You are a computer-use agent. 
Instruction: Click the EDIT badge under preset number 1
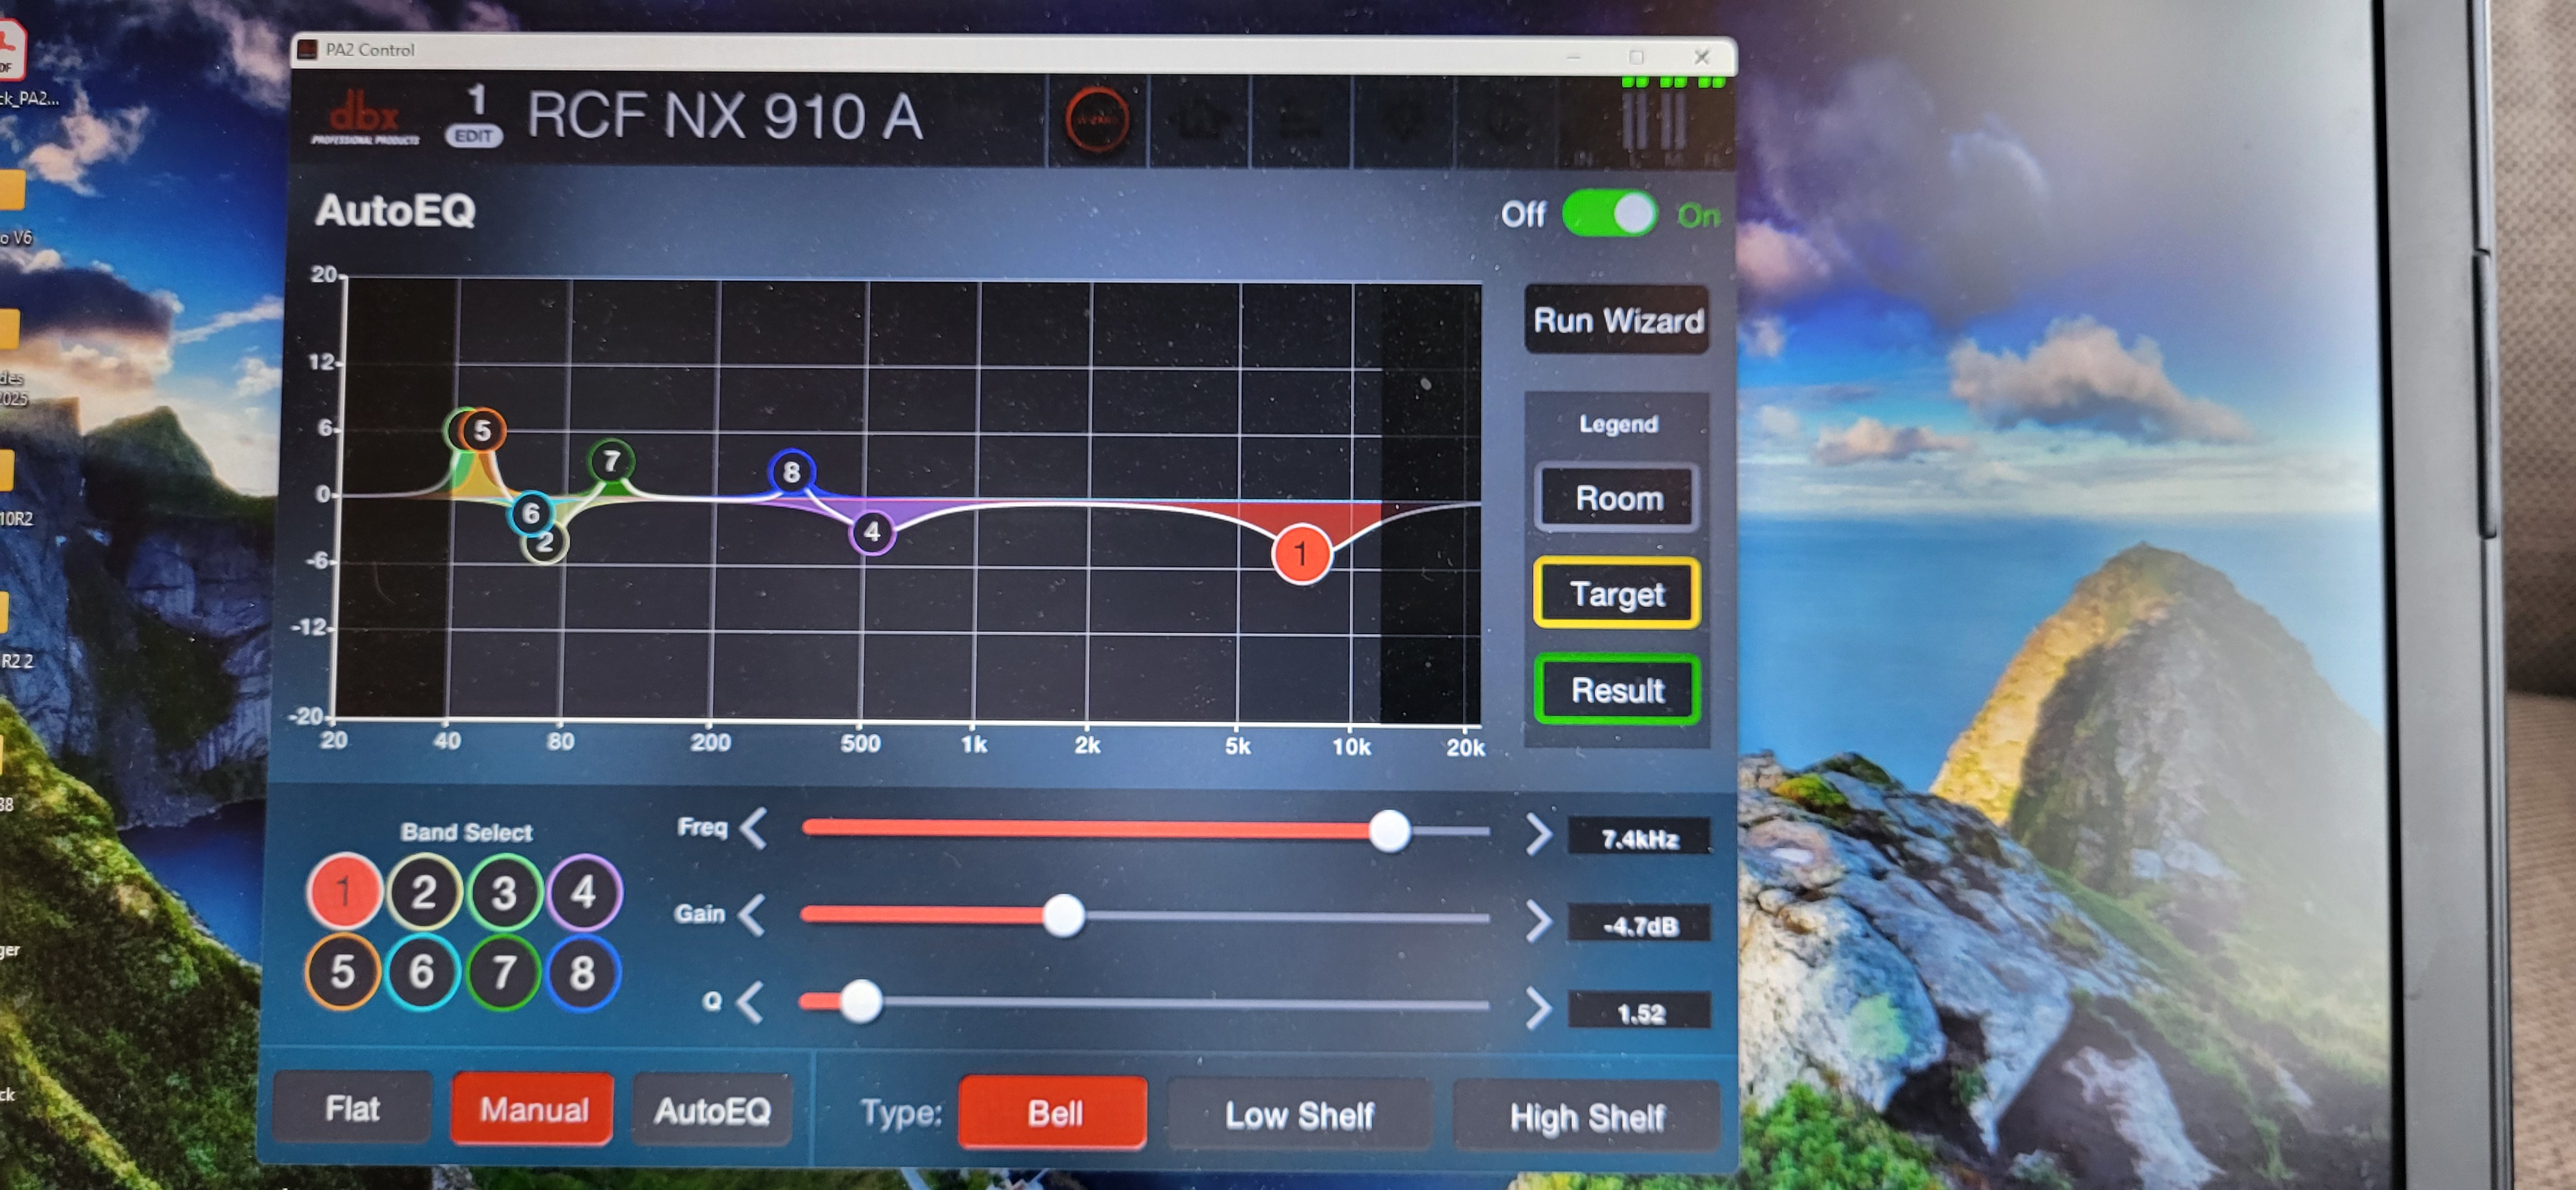tap(474, 136)
